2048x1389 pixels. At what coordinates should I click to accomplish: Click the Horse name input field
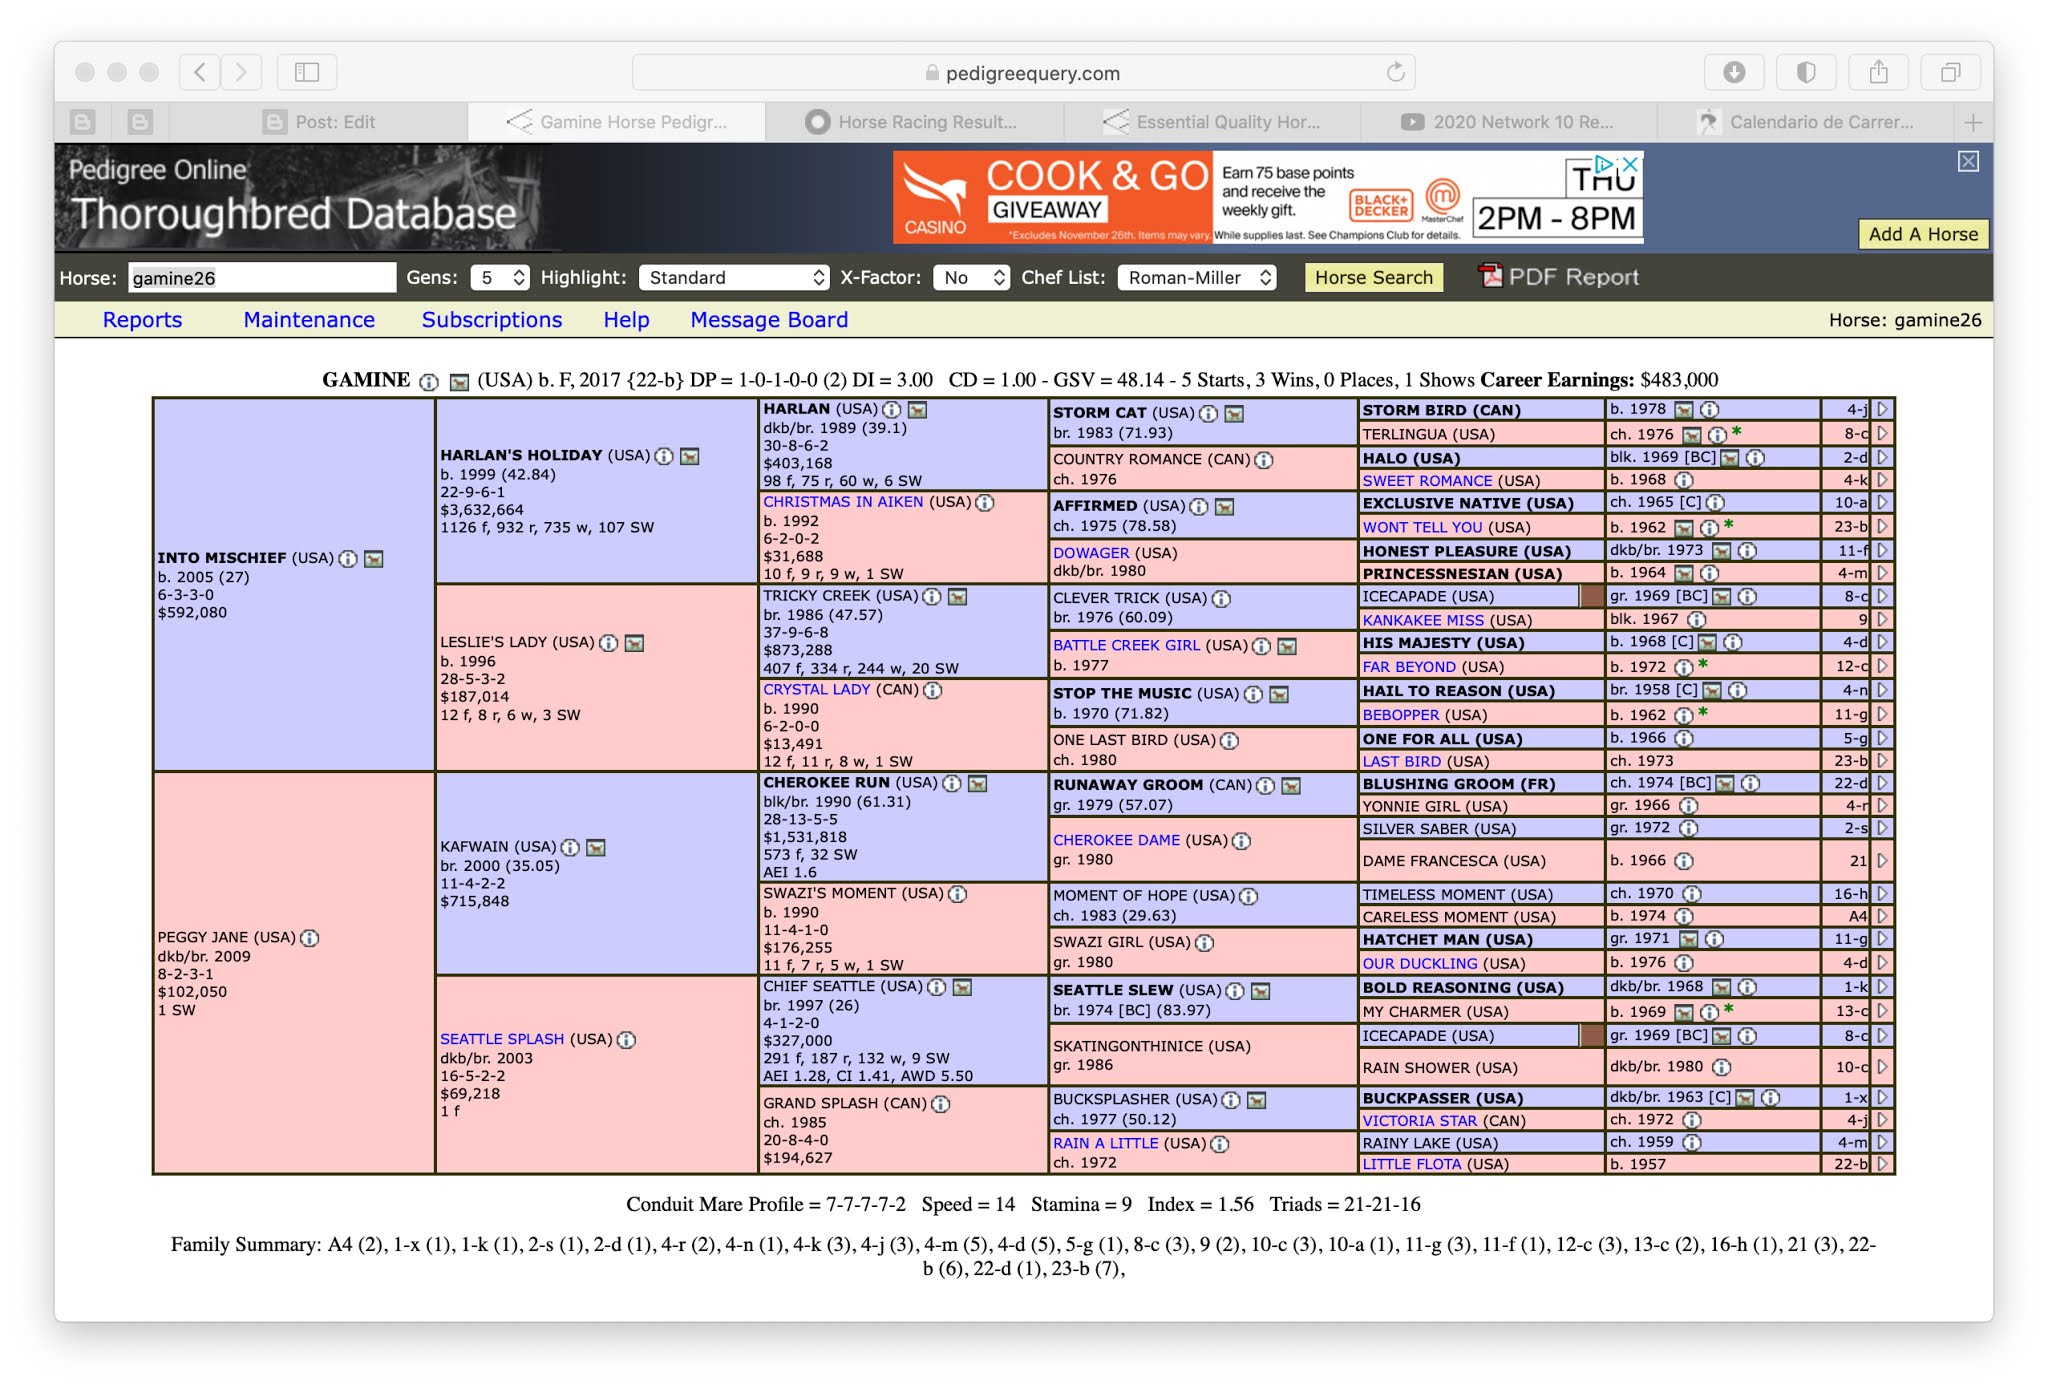pyautogui.click(x=262, y=278)
